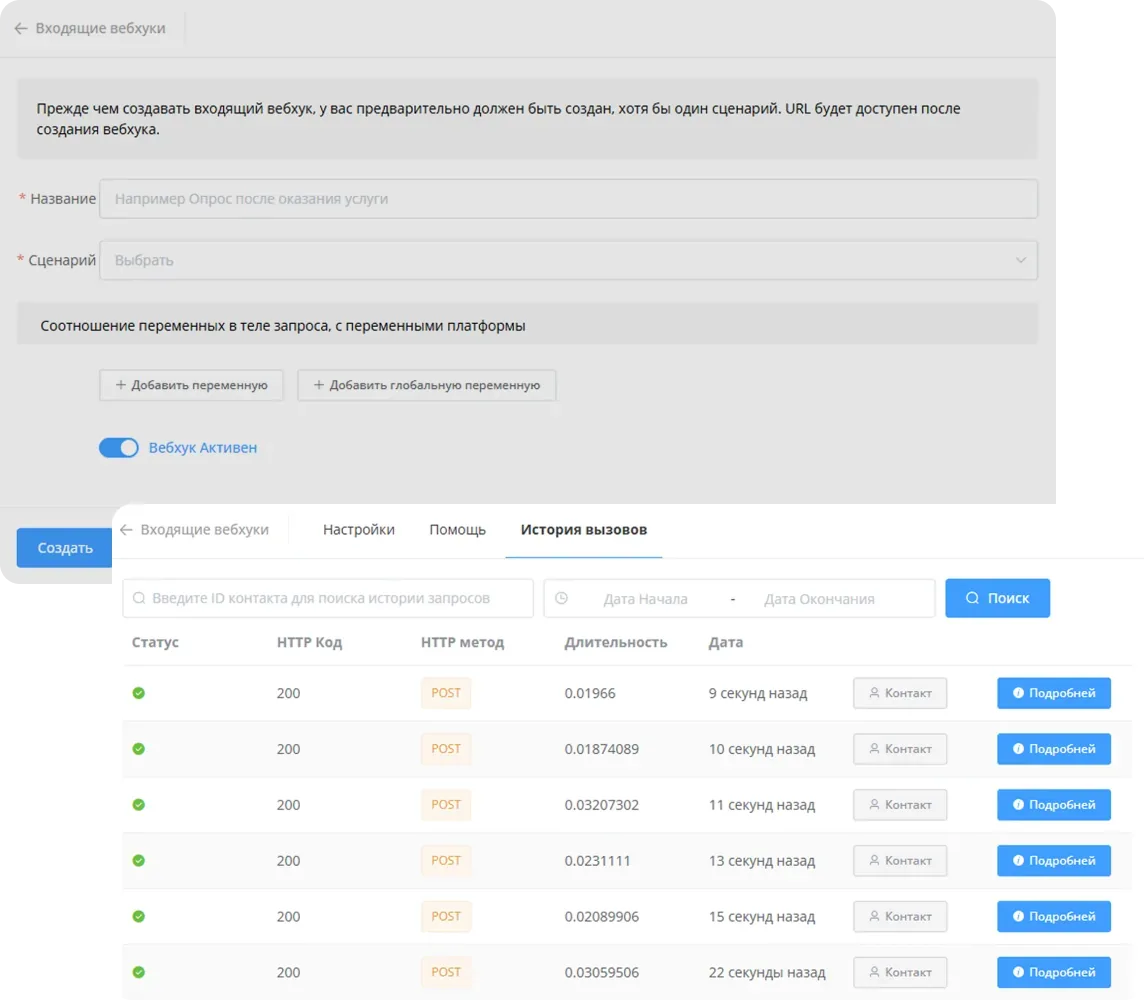The image size is (1144, 1000).
Task: Click green status icon in 13 секунд назад row
Action: click(x=139, y=861)
